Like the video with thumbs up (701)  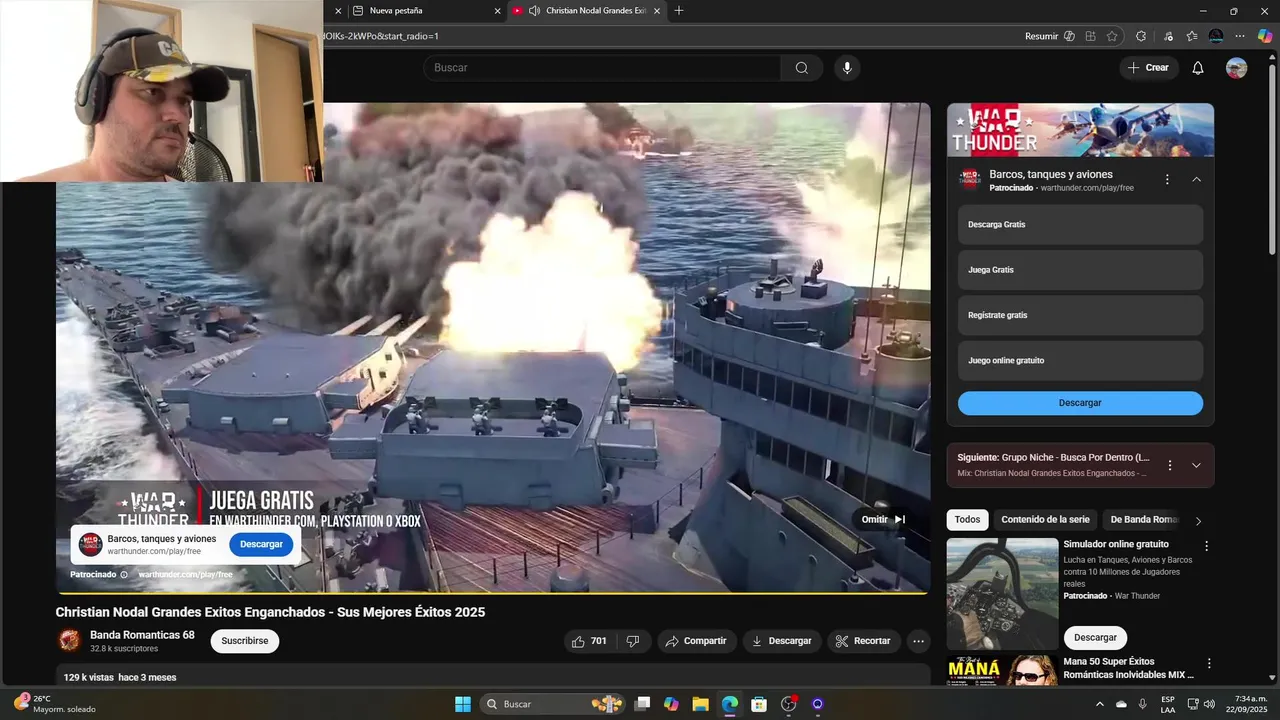point(589,641)
